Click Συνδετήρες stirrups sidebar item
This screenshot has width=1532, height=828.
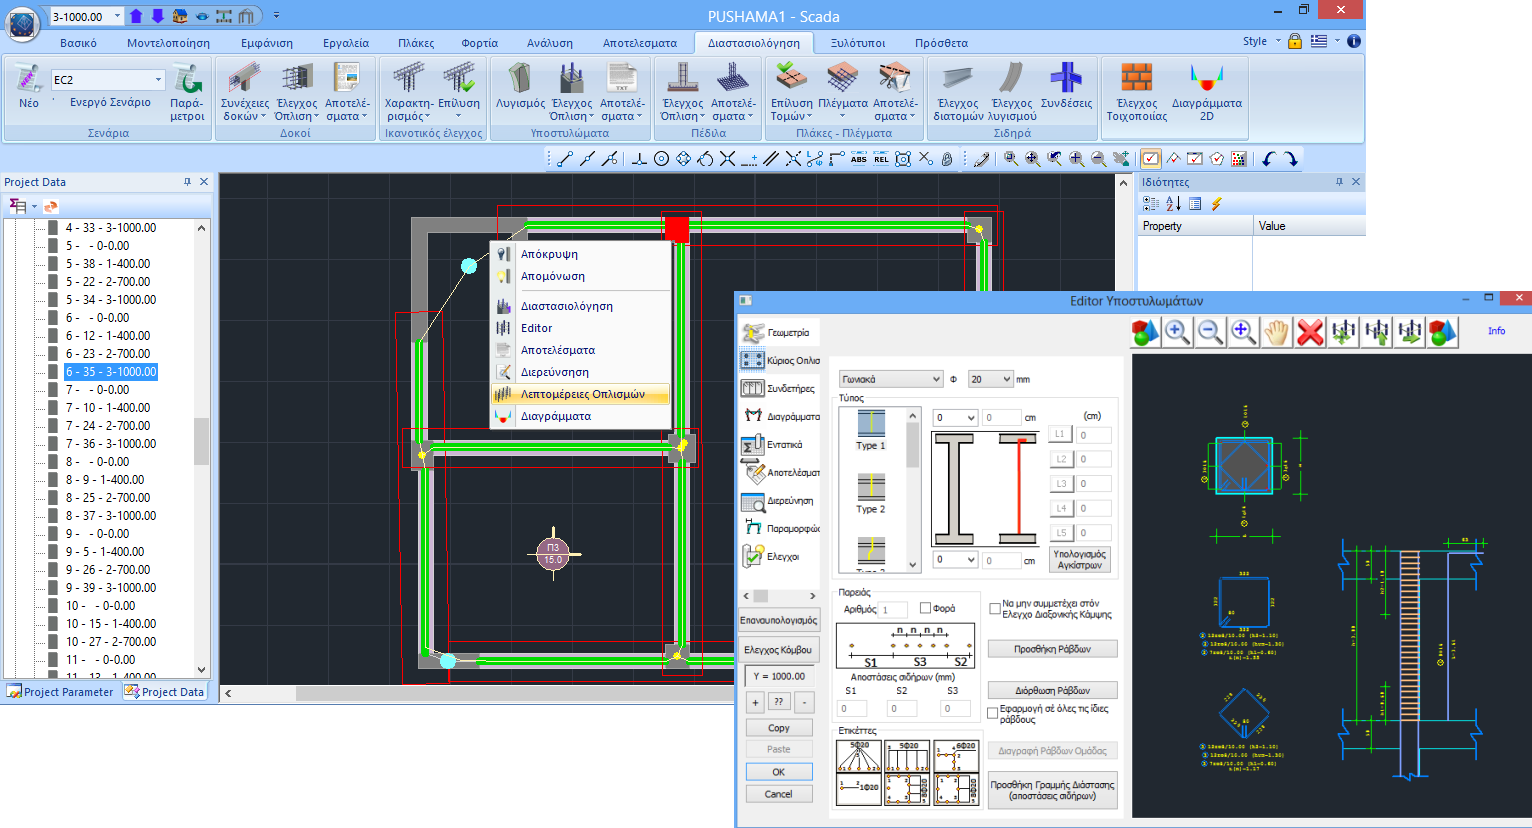(779, 388)
